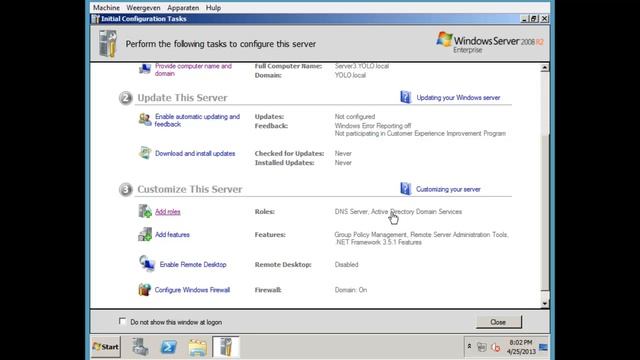Click Download and install updates link
The height and width of the screenshot is (360, 640).
coord(195,153)
